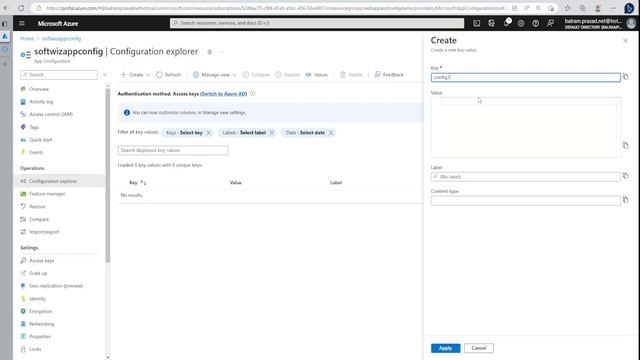Select Configuration explorer menu item
640x360 pixels.
coord(59,181)
